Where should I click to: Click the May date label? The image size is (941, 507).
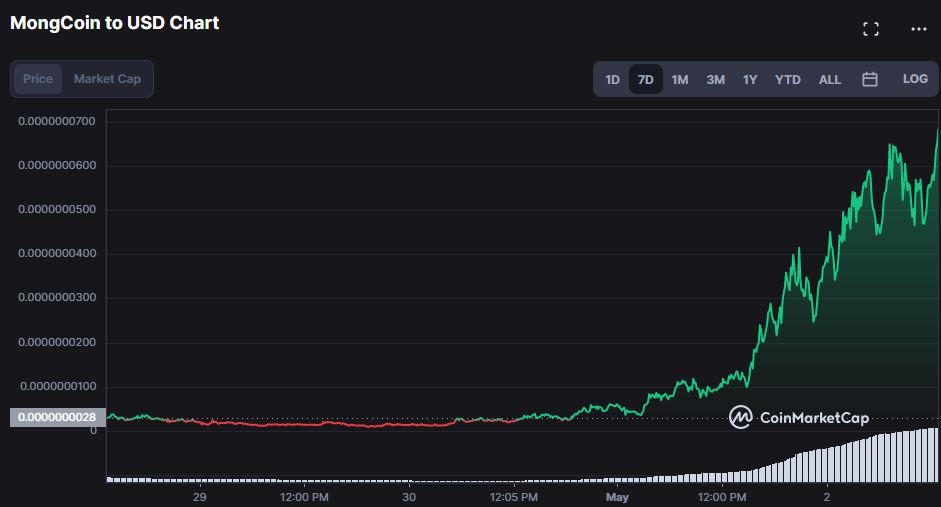coord(617,497)
